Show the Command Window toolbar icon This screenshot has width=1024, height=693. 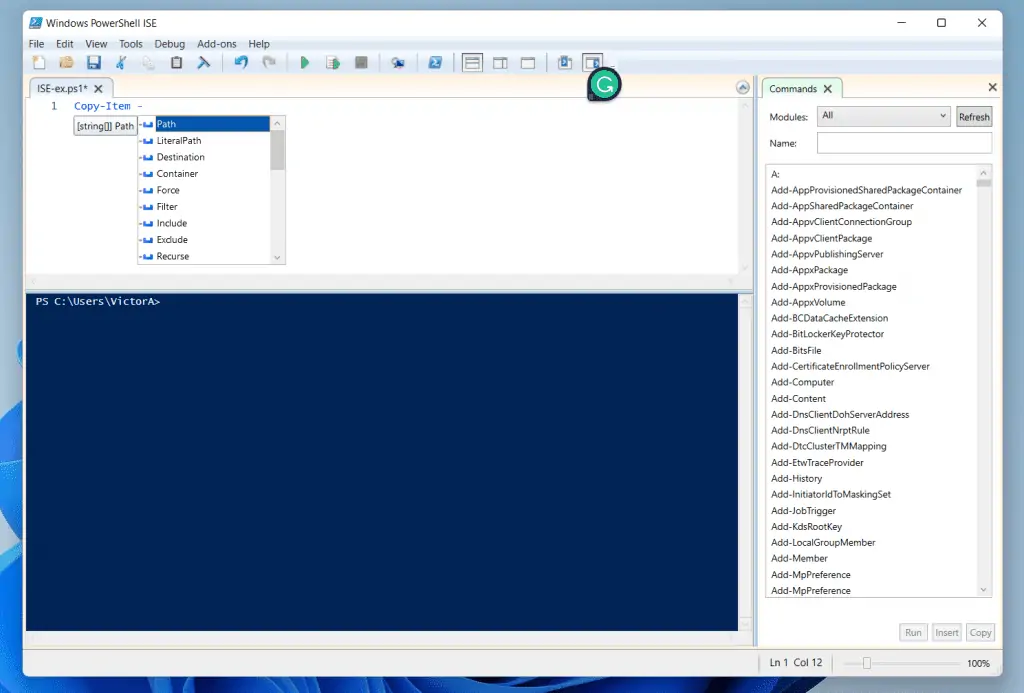coord(565,63)
